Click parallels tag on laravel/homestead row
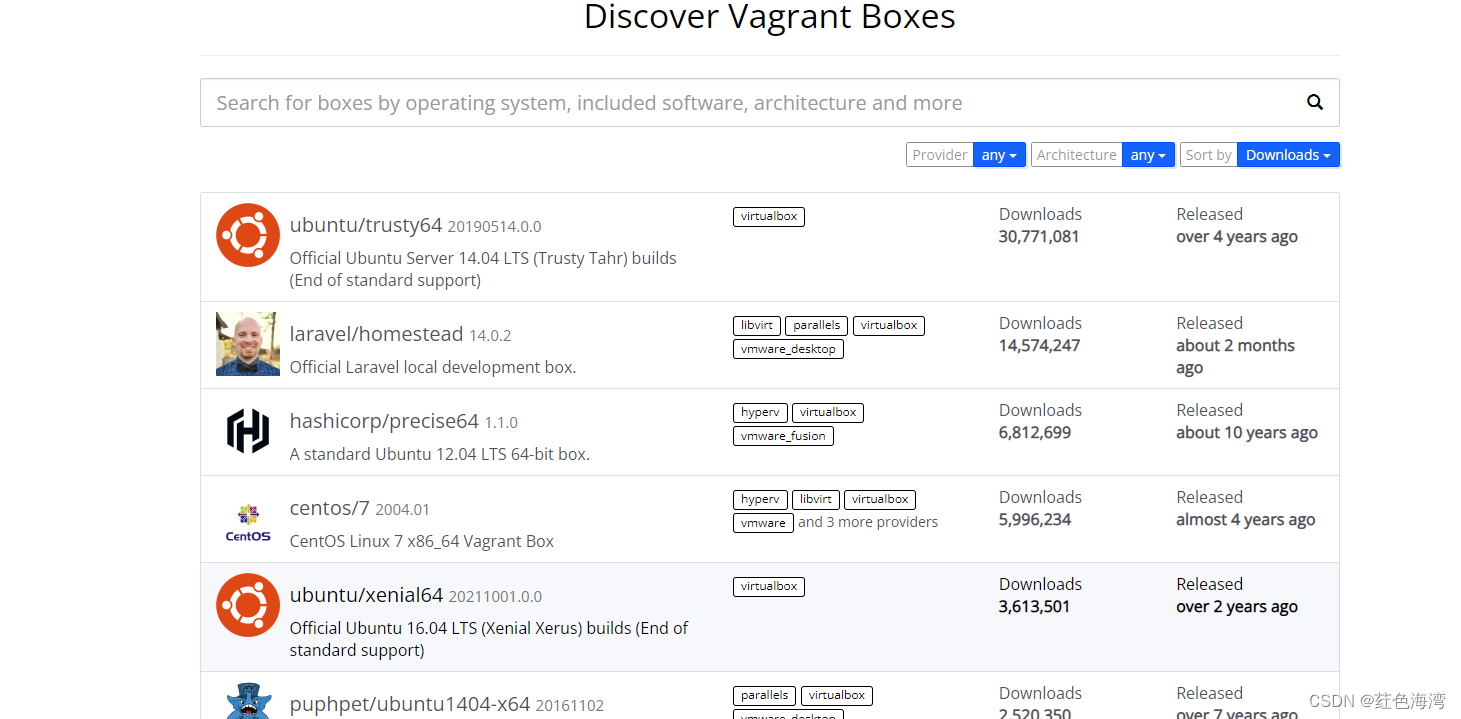Image resolution: width=1461 pixels, height=719 pixels. [x=817, y=325]
